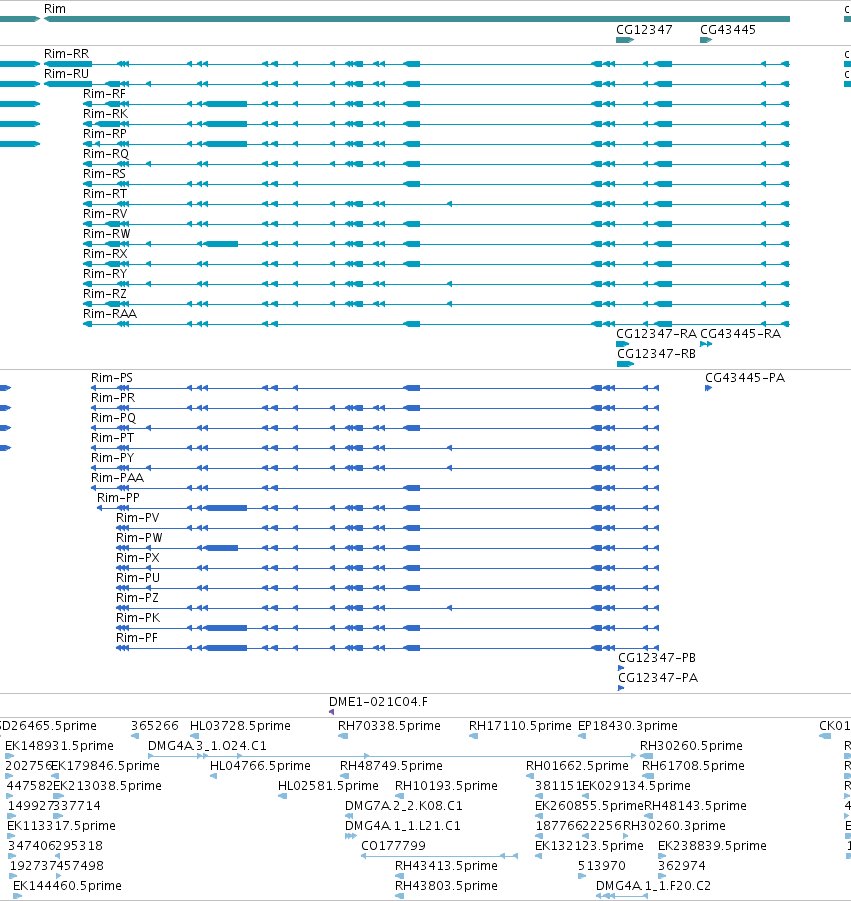Select the Rim-PS protein label
Image resolution: width=851 pixels, height=901 pixels.
pos(111,378)
